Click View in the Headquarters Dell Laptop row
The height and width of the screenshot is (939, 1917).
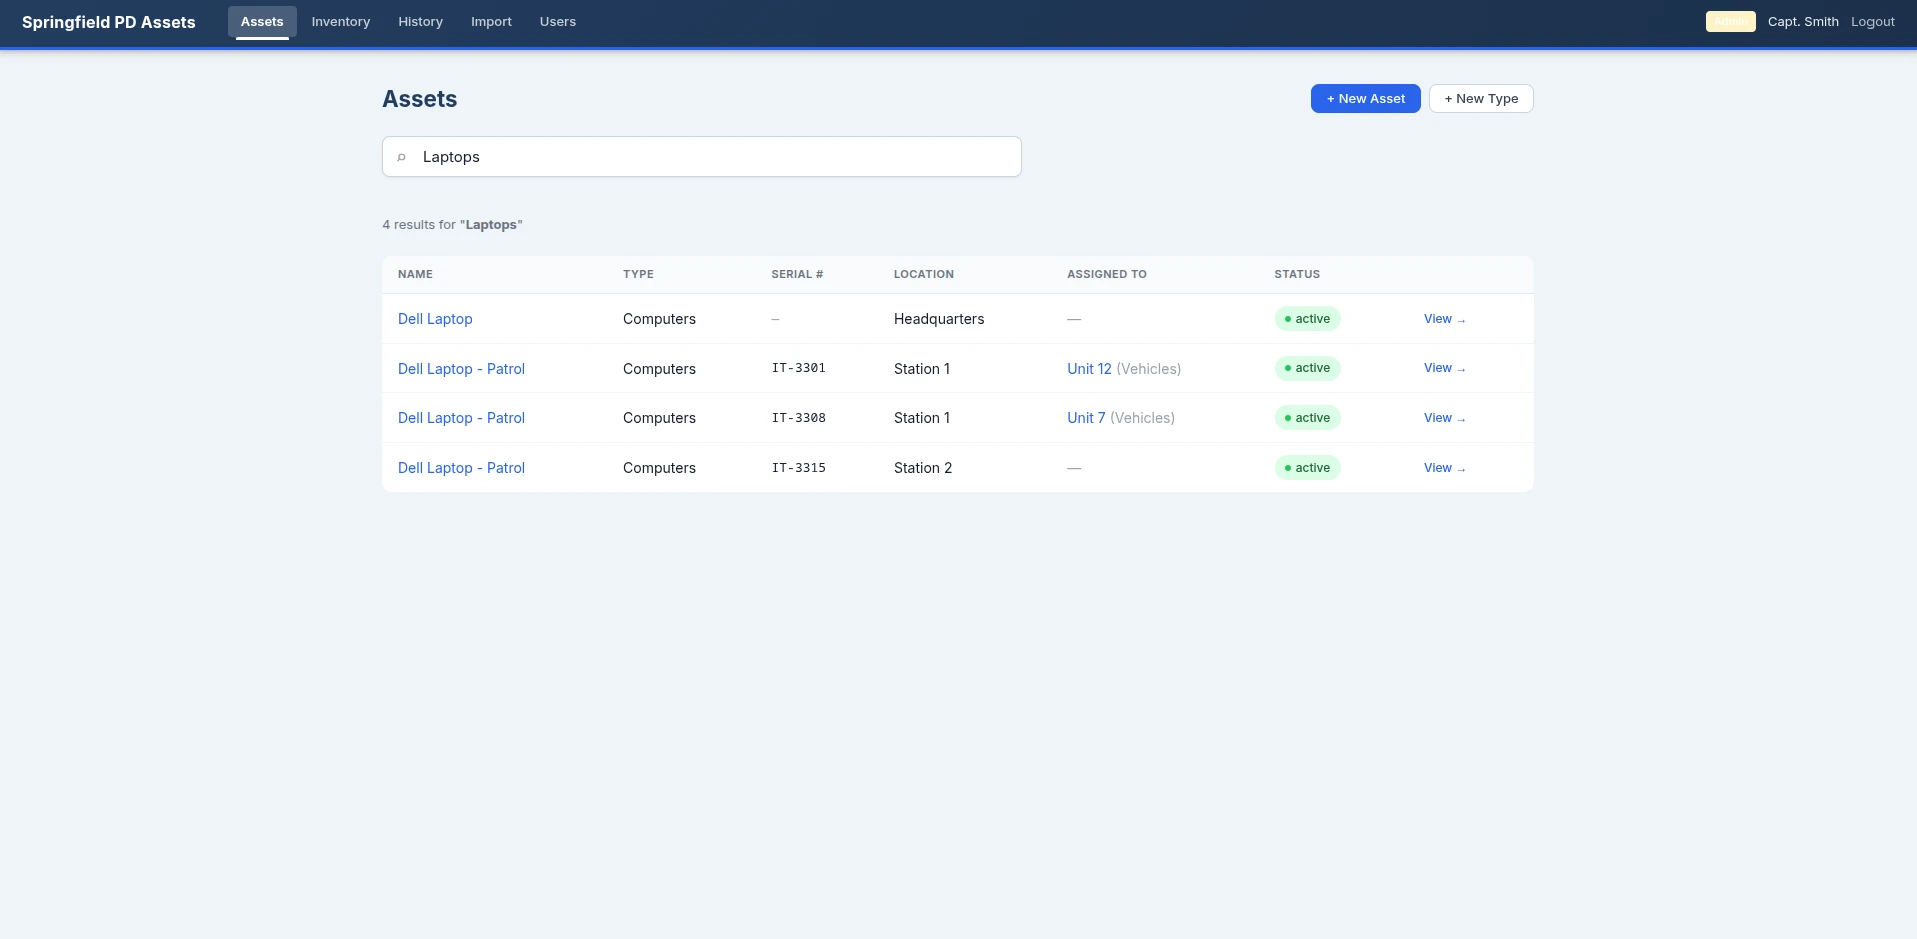pos(1444,319)
